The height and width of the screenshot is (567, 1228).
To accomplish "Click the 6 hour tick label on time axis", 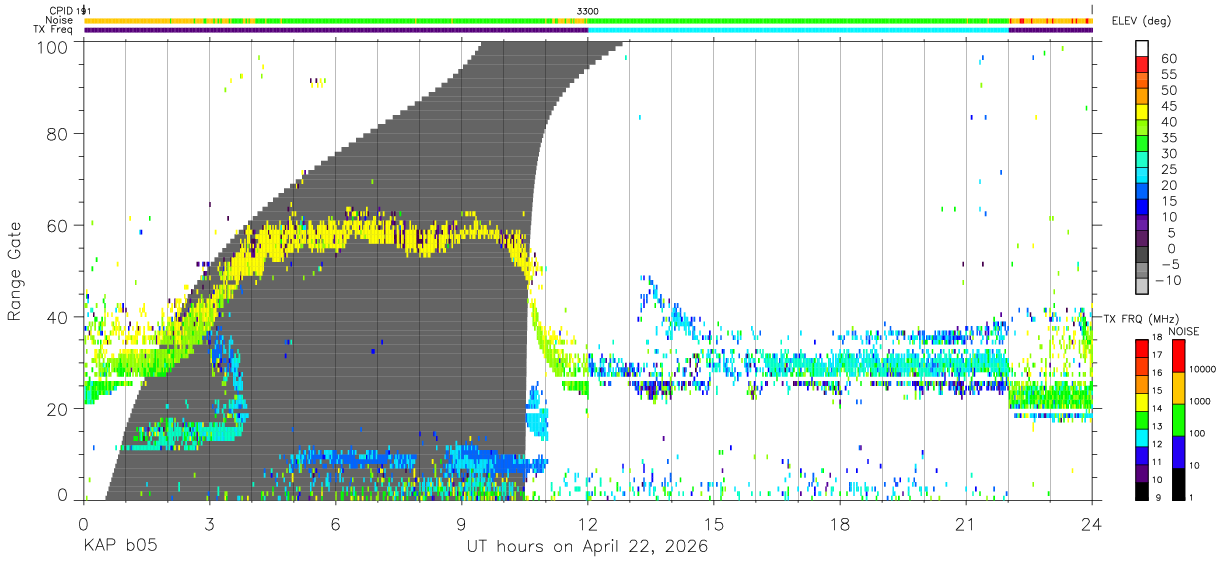I will click(335, 524).
